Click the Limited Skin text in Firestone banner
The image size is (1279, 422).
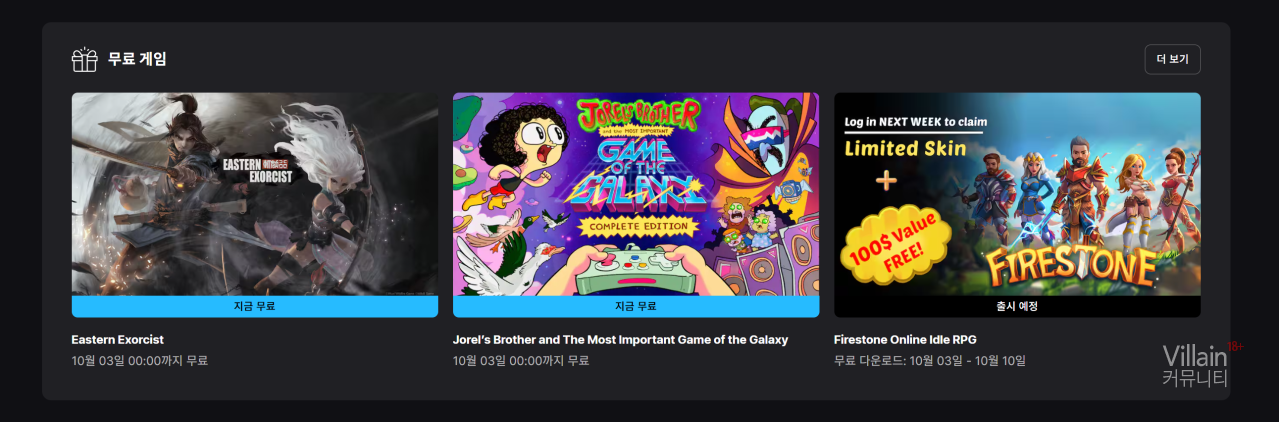click(906, 148)
